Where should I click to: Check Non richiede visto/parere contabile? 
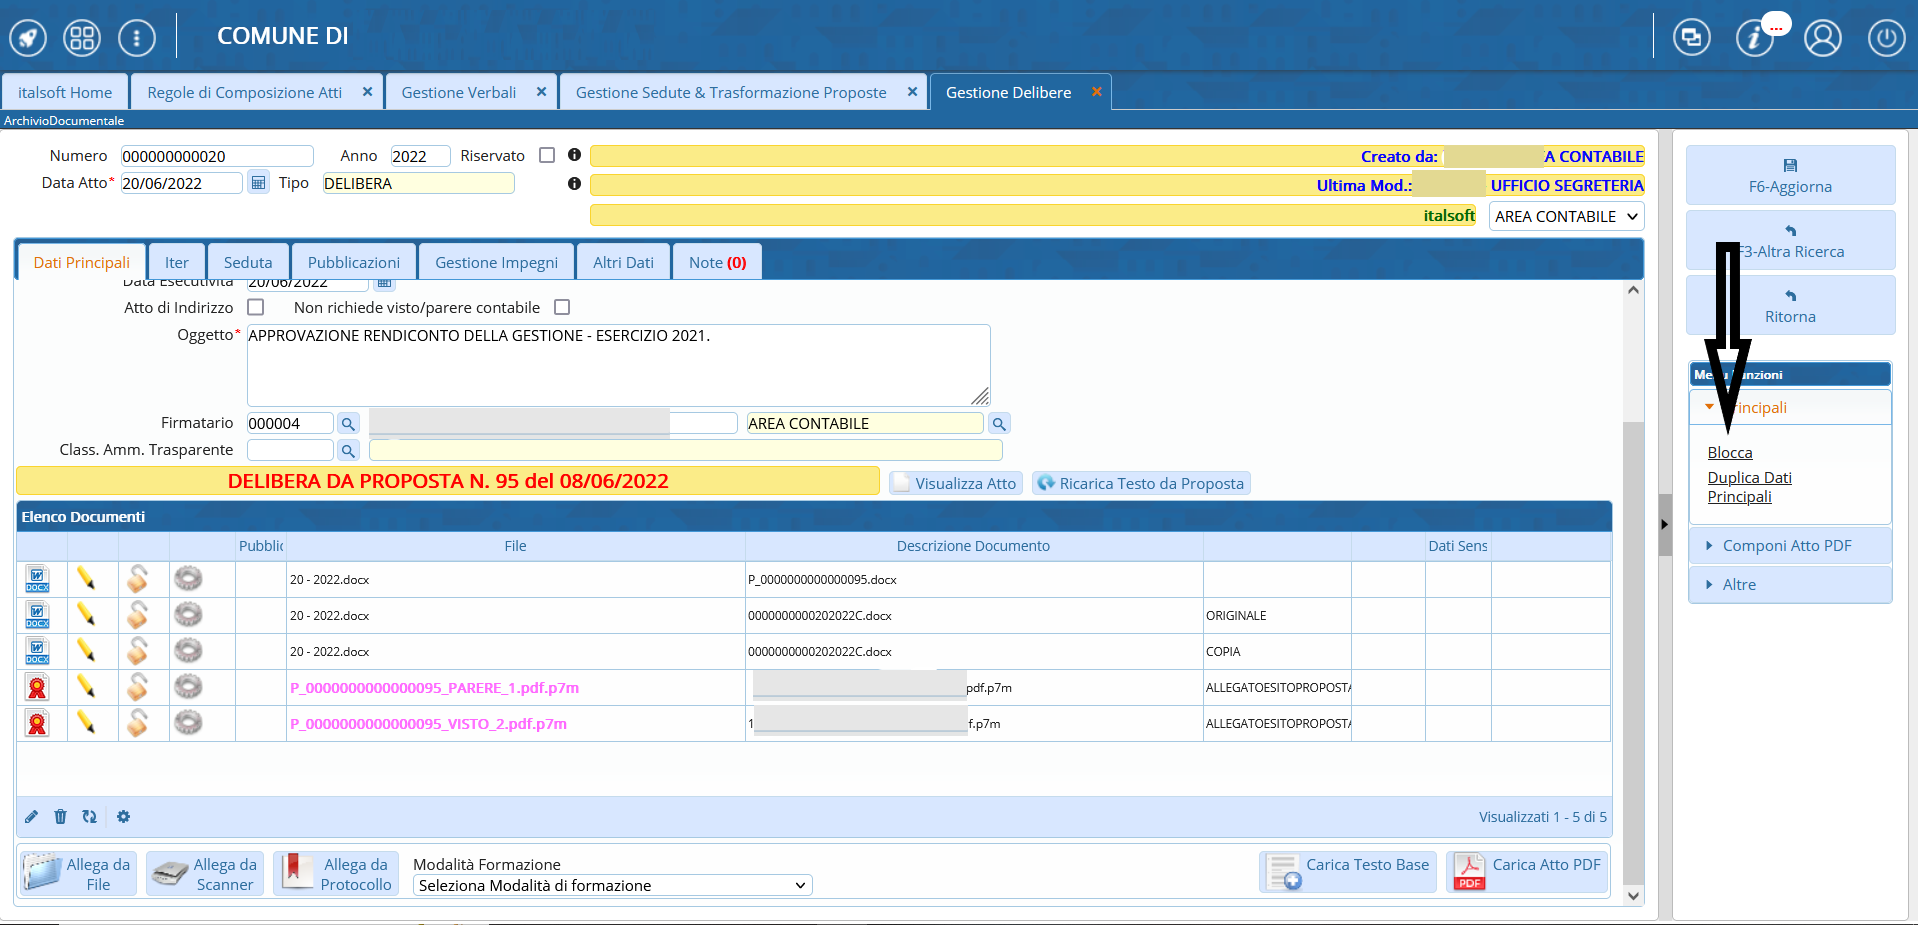tap(562, 308)
